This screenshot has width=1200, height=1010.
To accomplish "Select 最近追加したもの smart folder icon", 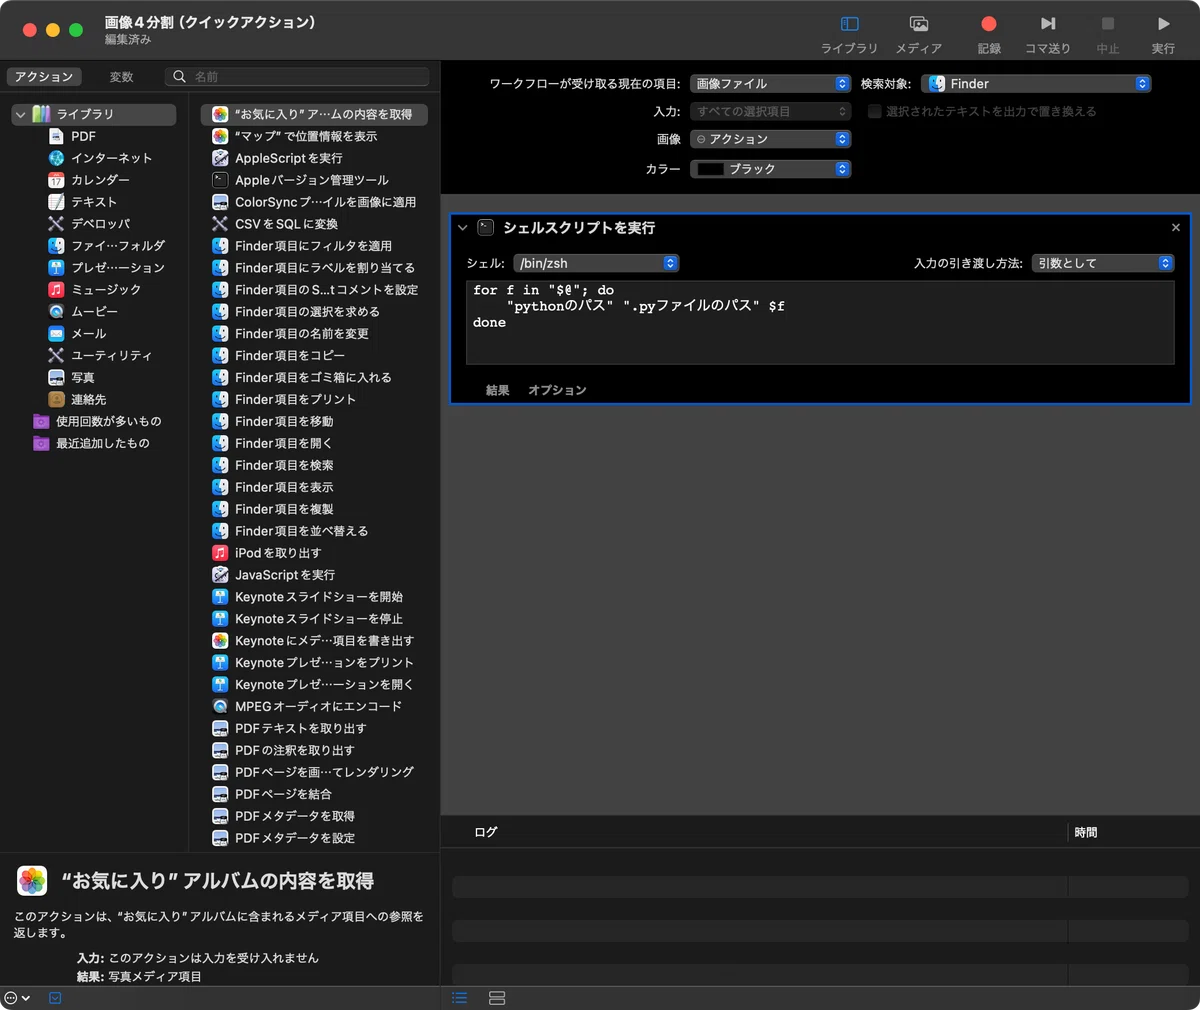I will click(x=41, y=443).
